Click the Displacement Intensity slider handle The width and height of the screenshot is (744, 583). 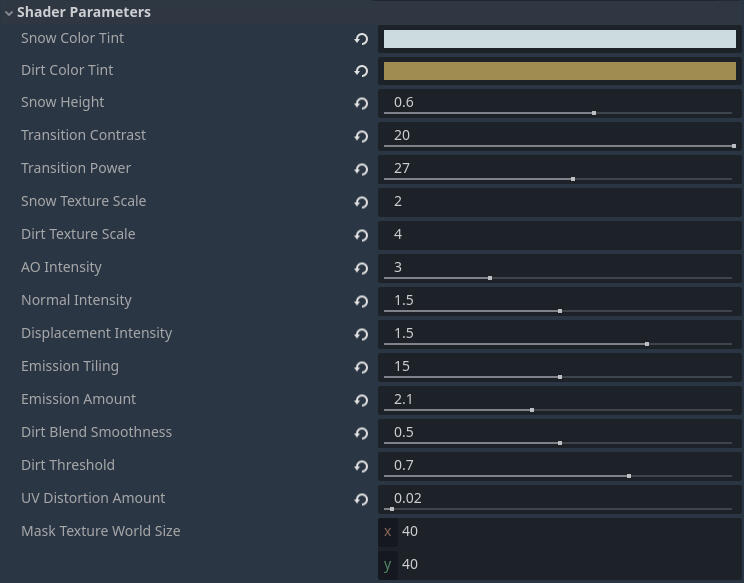pos(647,344)
